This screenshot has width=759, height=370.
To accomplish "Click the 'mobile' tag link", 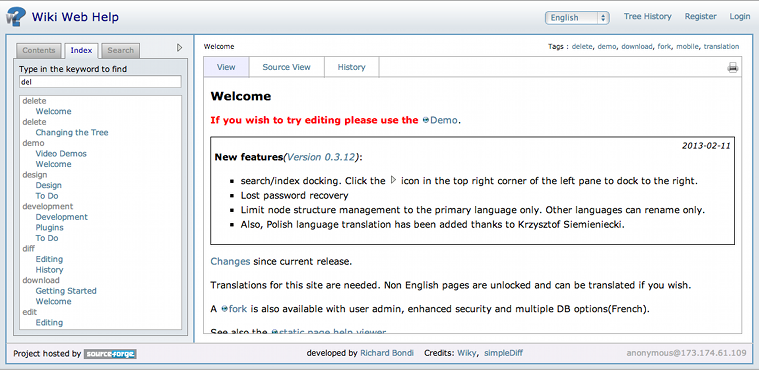I will 687,46.
